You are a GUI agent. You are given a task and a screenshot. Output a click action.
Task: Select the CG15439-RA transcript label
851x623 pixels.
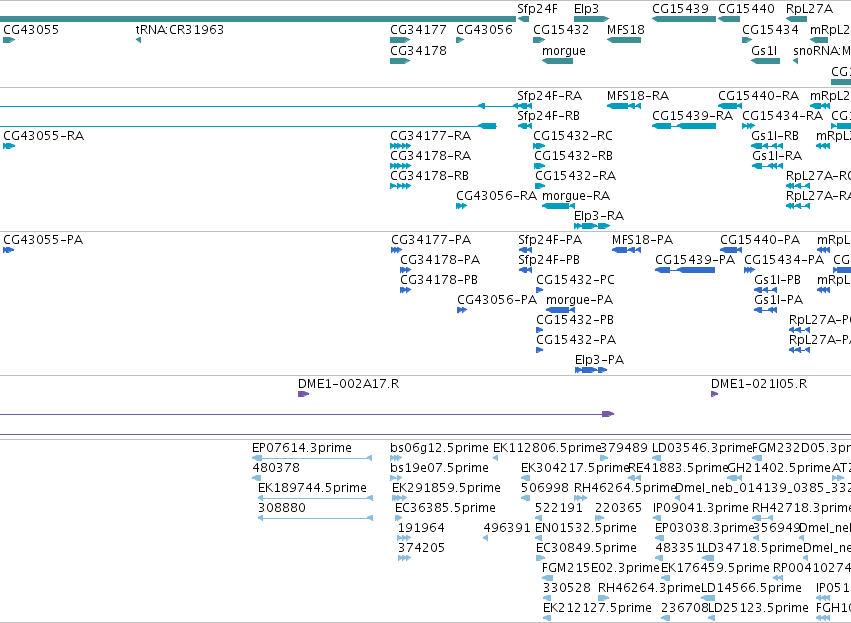(x=692, y=116)
